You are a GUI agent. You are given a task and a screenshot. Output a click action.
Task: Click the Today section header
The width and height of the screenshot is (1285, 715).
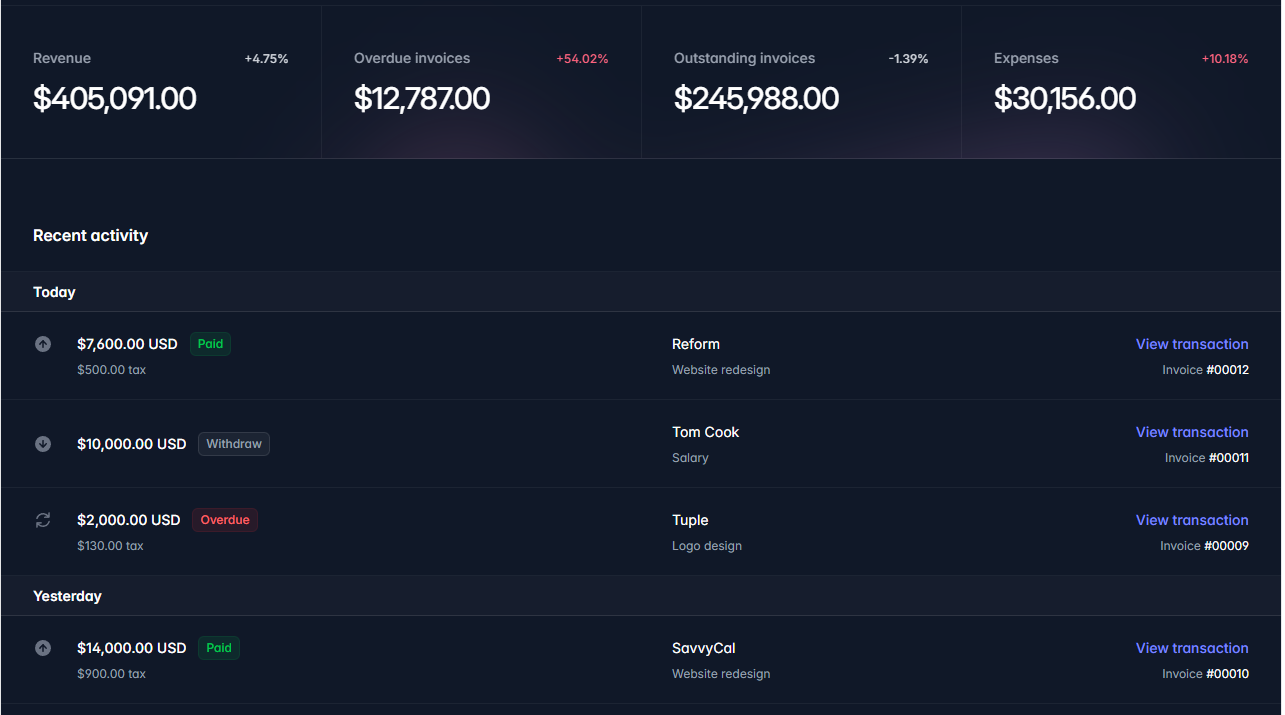pos(54,291)
